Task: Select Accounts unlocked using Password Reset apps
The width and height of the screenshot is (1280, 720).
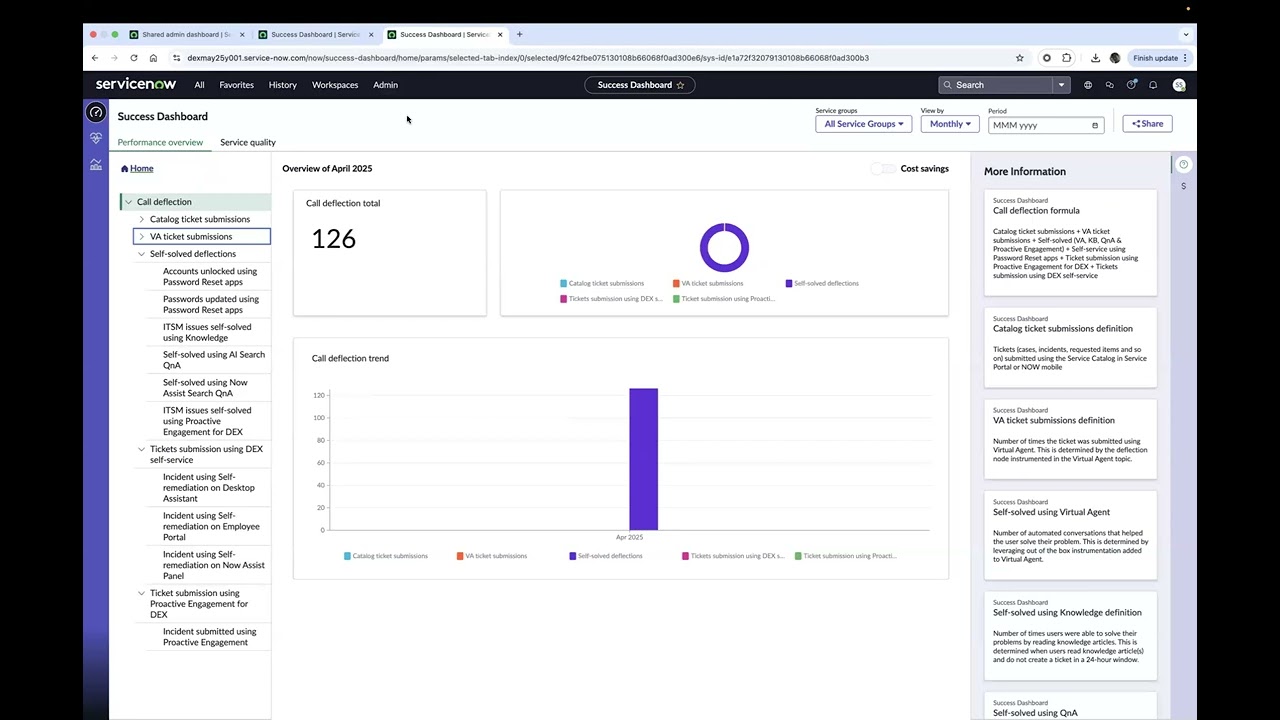Action: pyautogui.click(x=210, y=277)
